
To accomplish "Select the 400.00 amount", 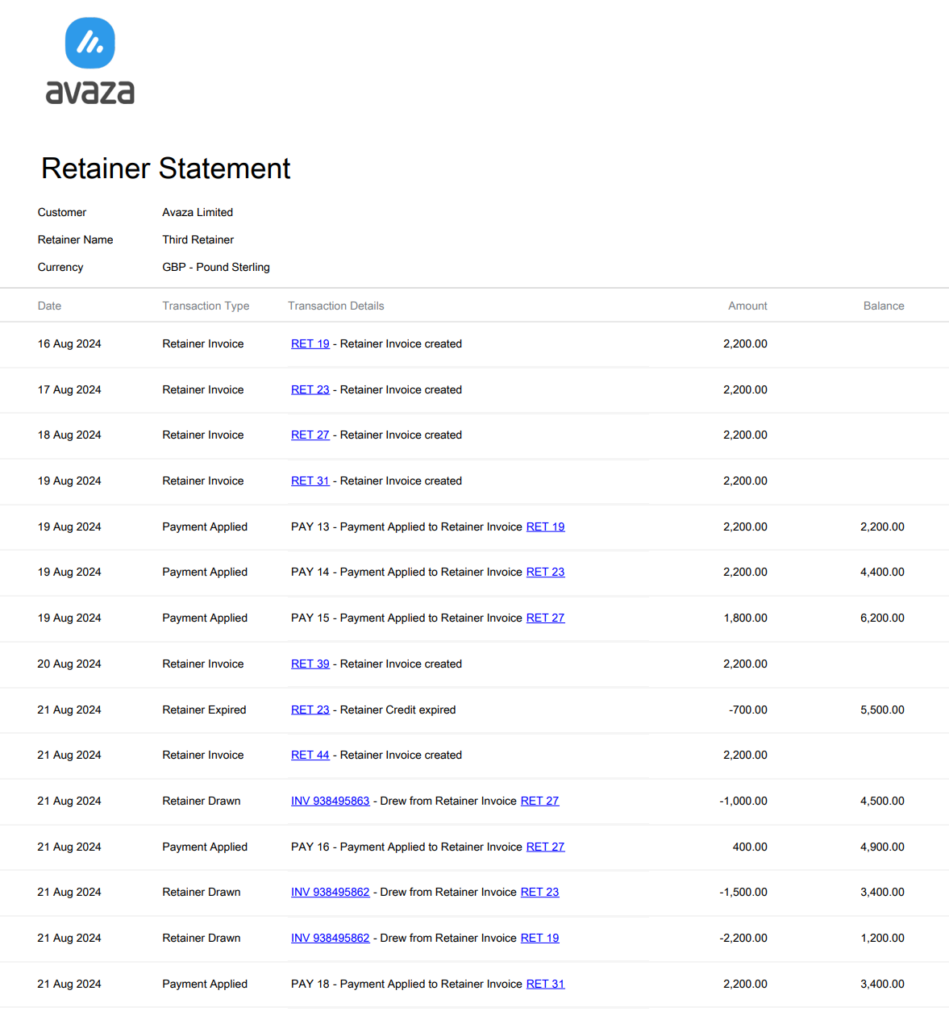I will [750, 847].
